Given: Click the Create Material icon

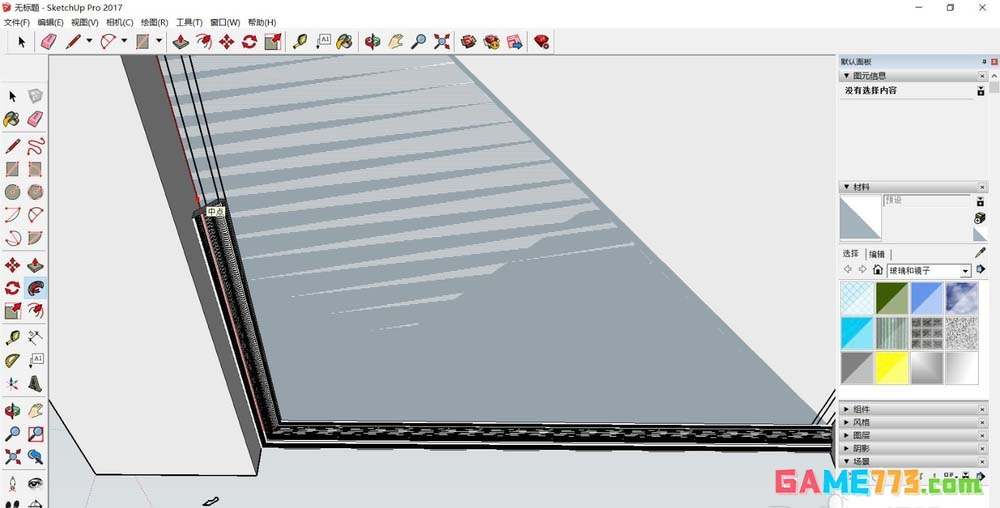Looking at the screenshot, I should click(980, 219).
